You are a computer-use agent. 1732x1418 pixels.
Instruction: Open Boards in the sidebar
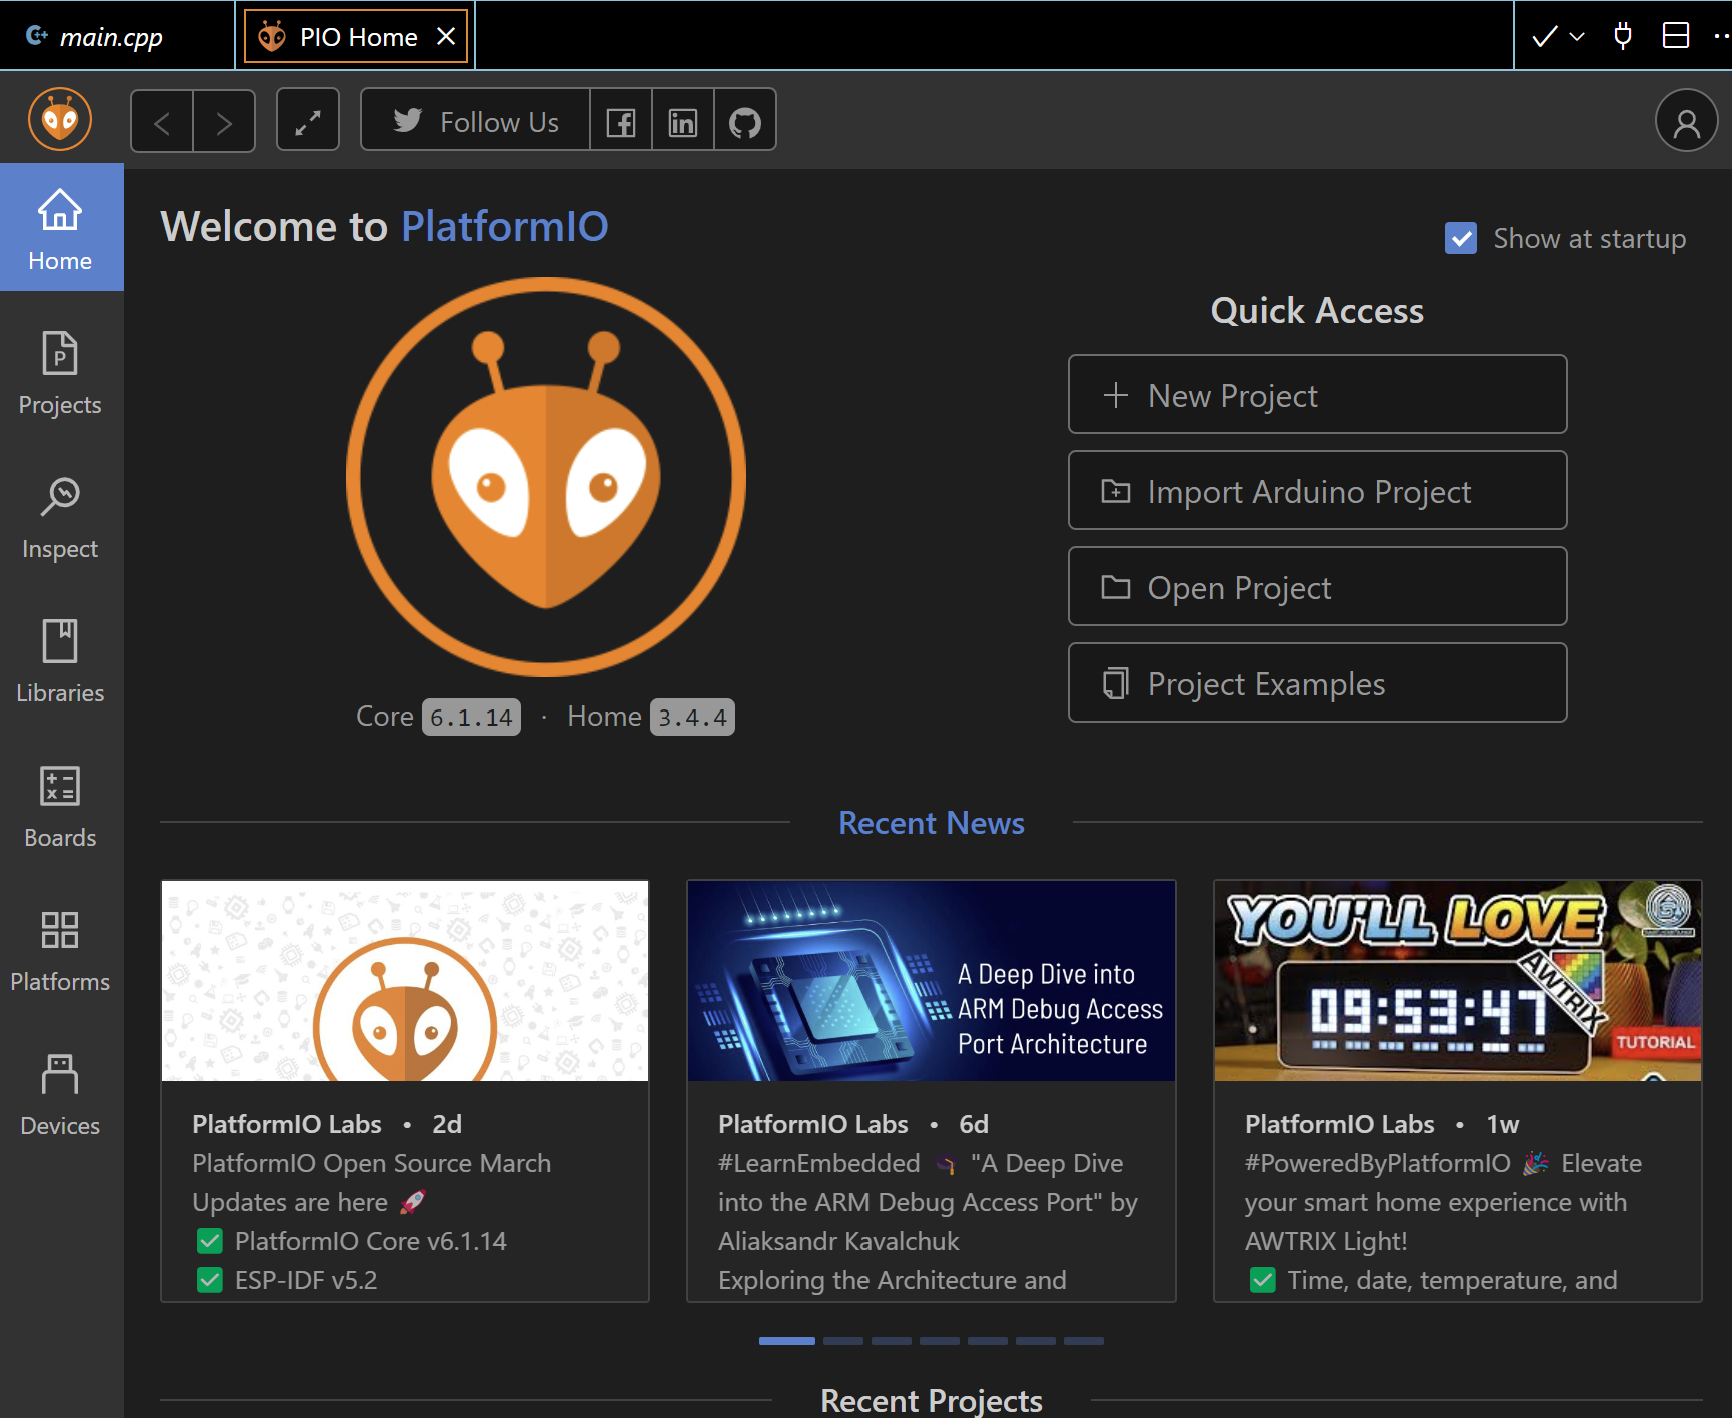[x=61, y=806]
